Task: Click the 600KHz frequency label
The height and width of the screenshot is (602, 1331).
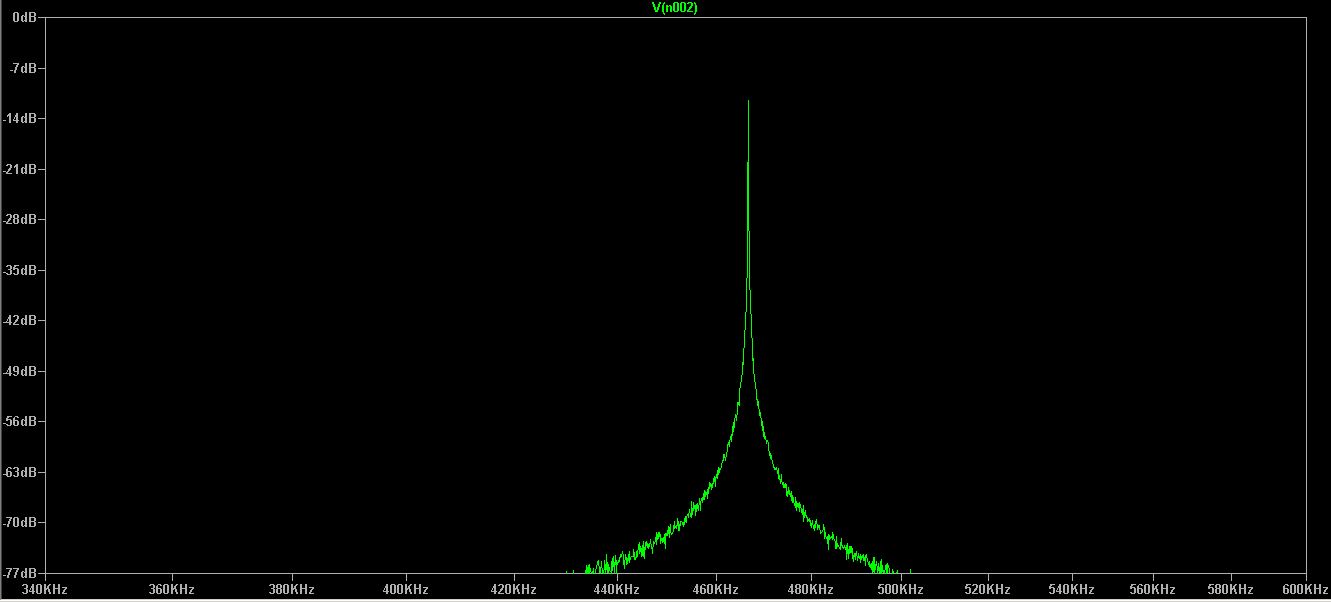Action: pyautogui.click(x=1306, y=590)
